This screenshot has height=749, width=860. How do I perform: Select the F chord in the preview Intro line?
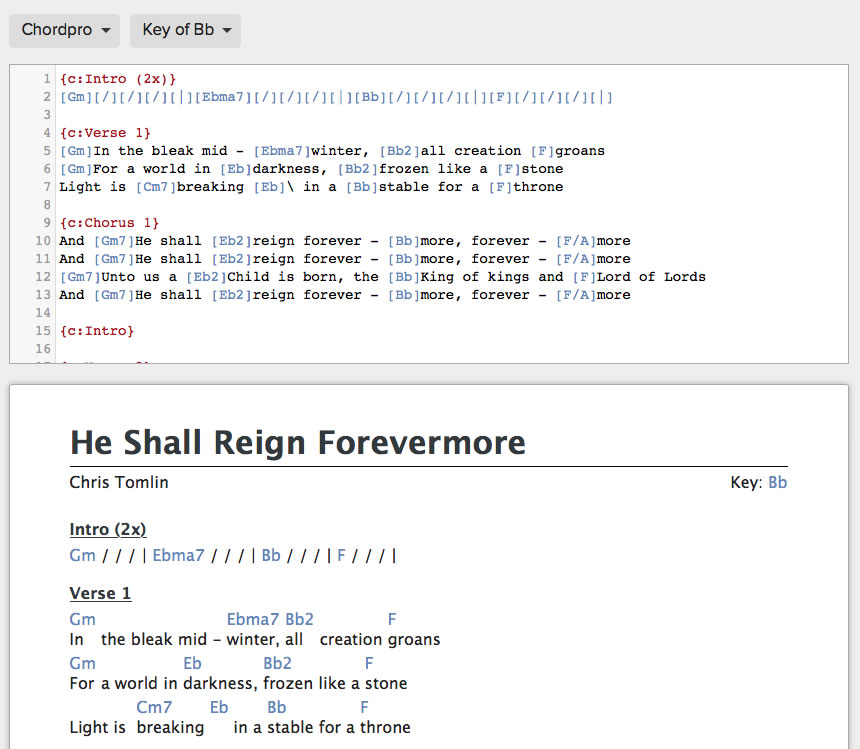341,555
